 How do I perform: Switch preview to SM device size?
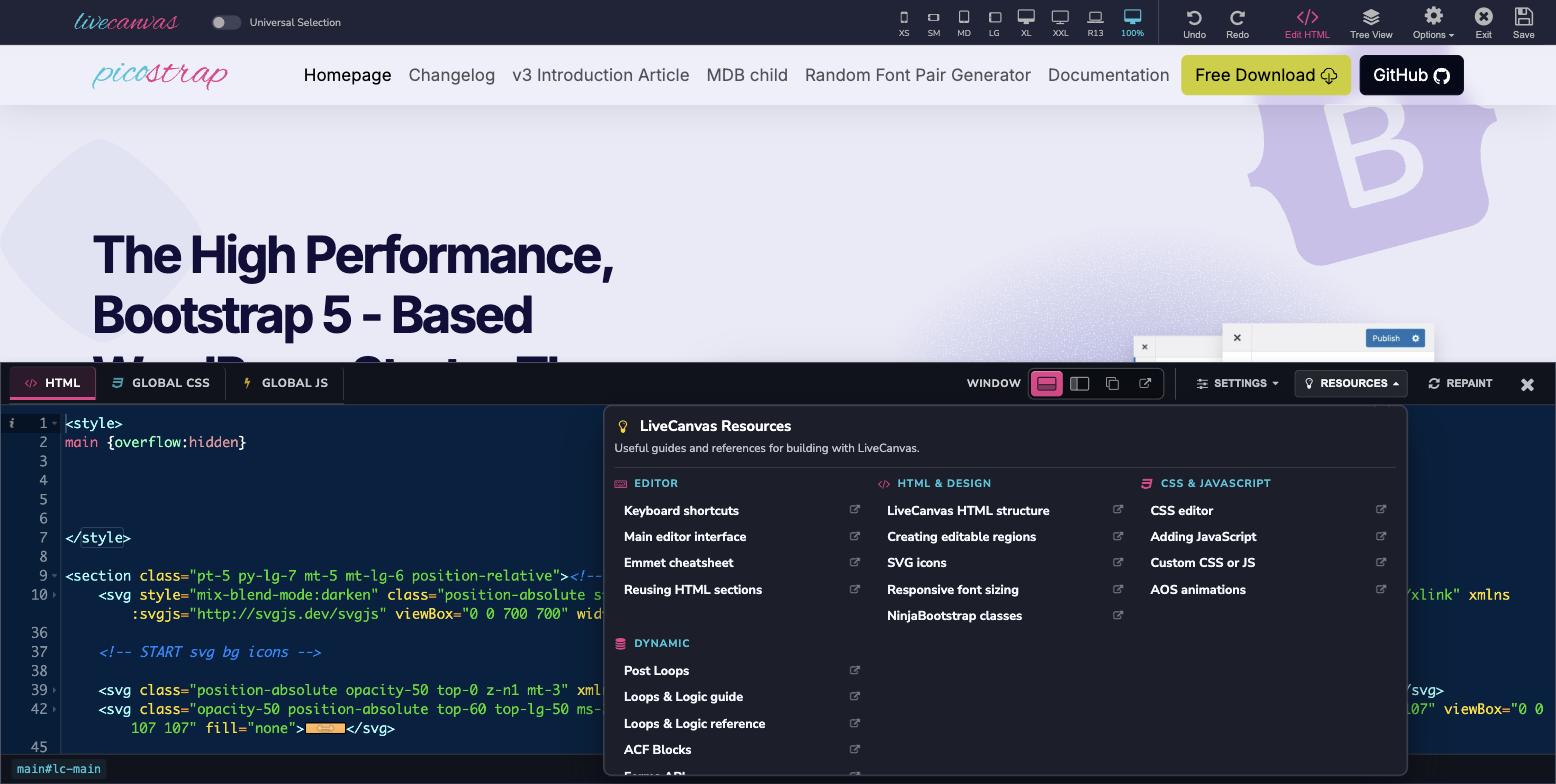[x=934, y=23]
